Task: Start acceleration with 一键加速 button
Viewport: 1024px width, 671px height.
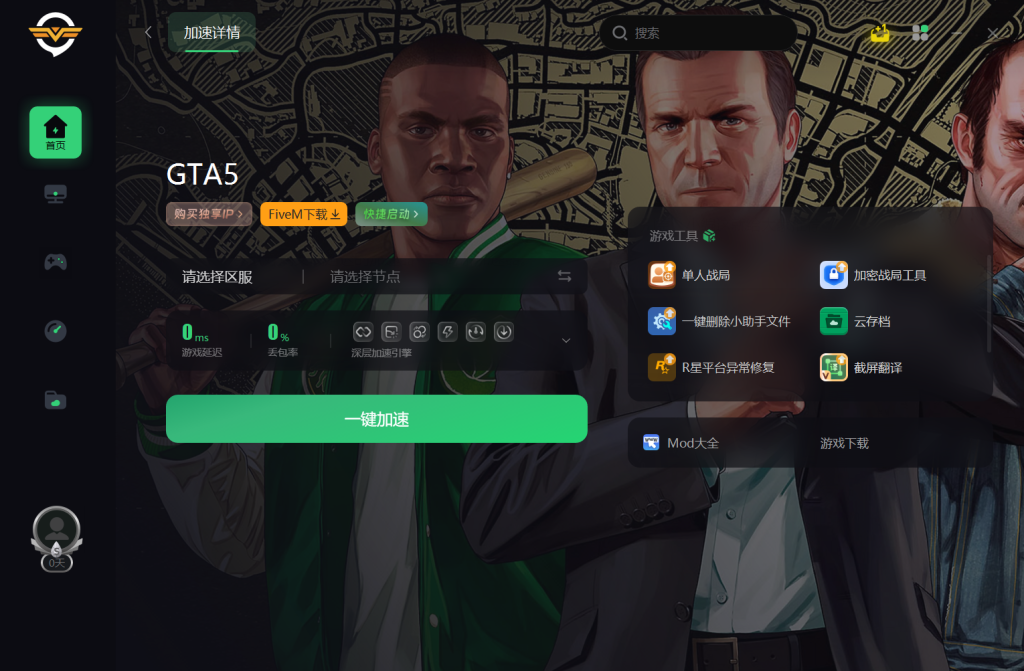Action: coord(377,419)
